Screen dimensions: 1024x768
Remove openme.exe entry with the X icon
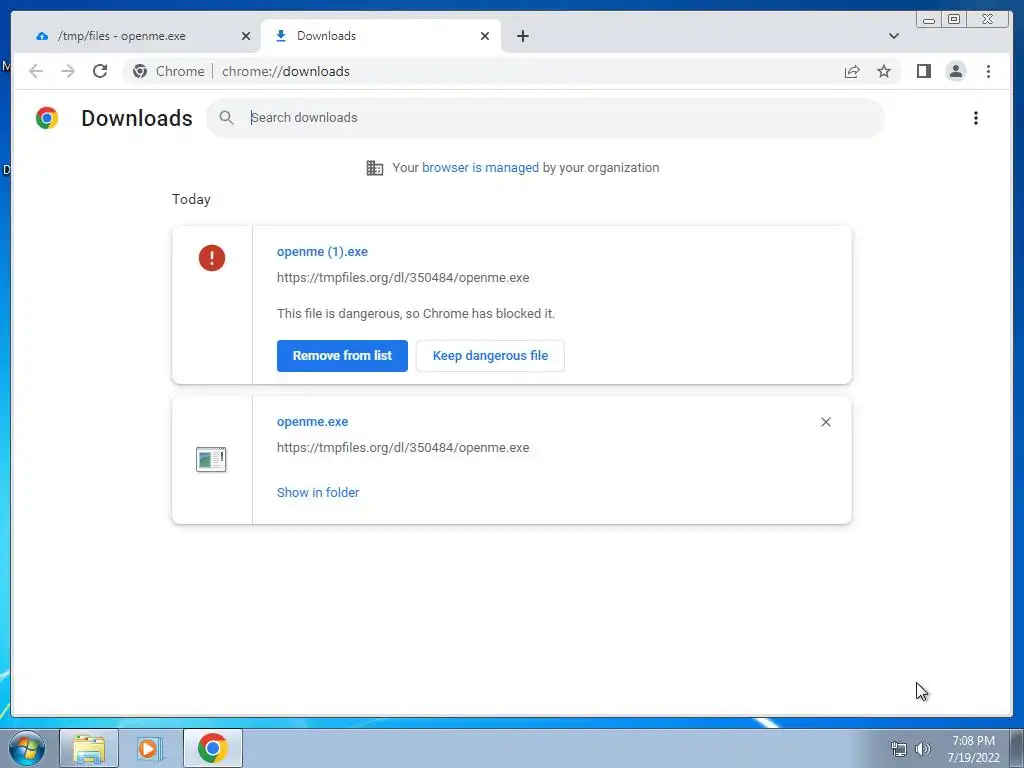point(825,422)
